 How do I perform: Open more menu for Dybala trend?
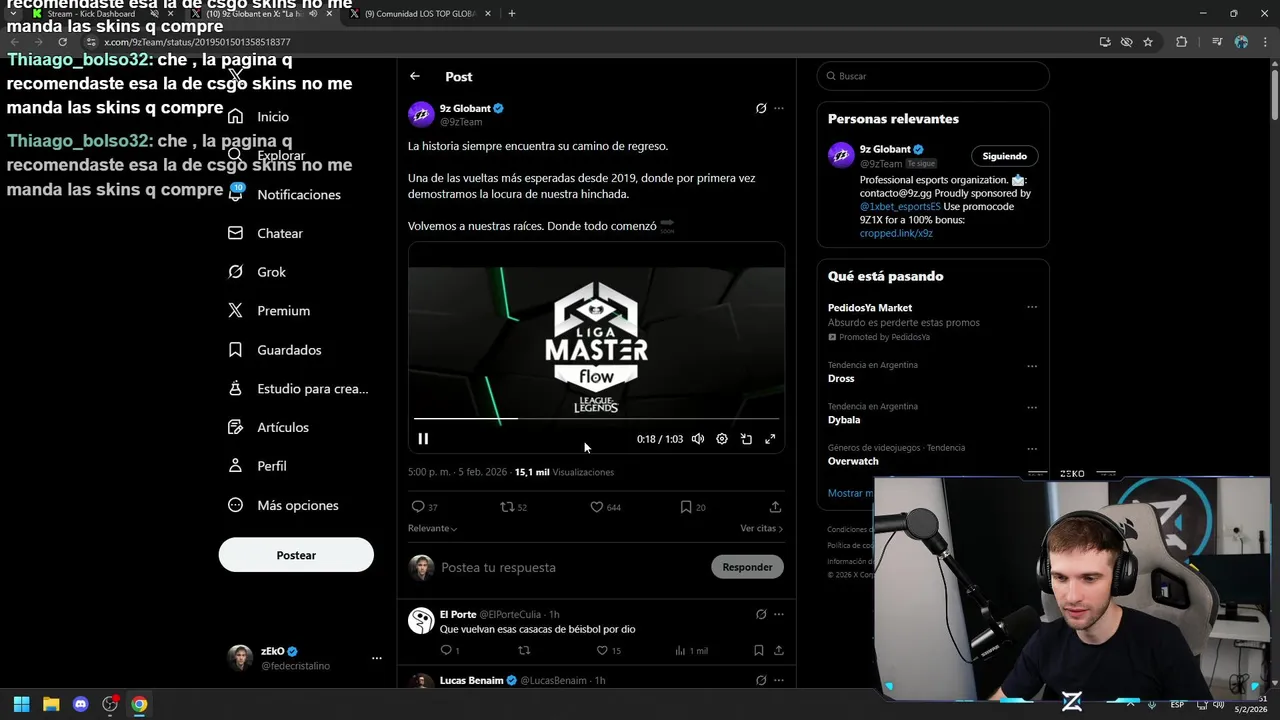coord(1032,408)
